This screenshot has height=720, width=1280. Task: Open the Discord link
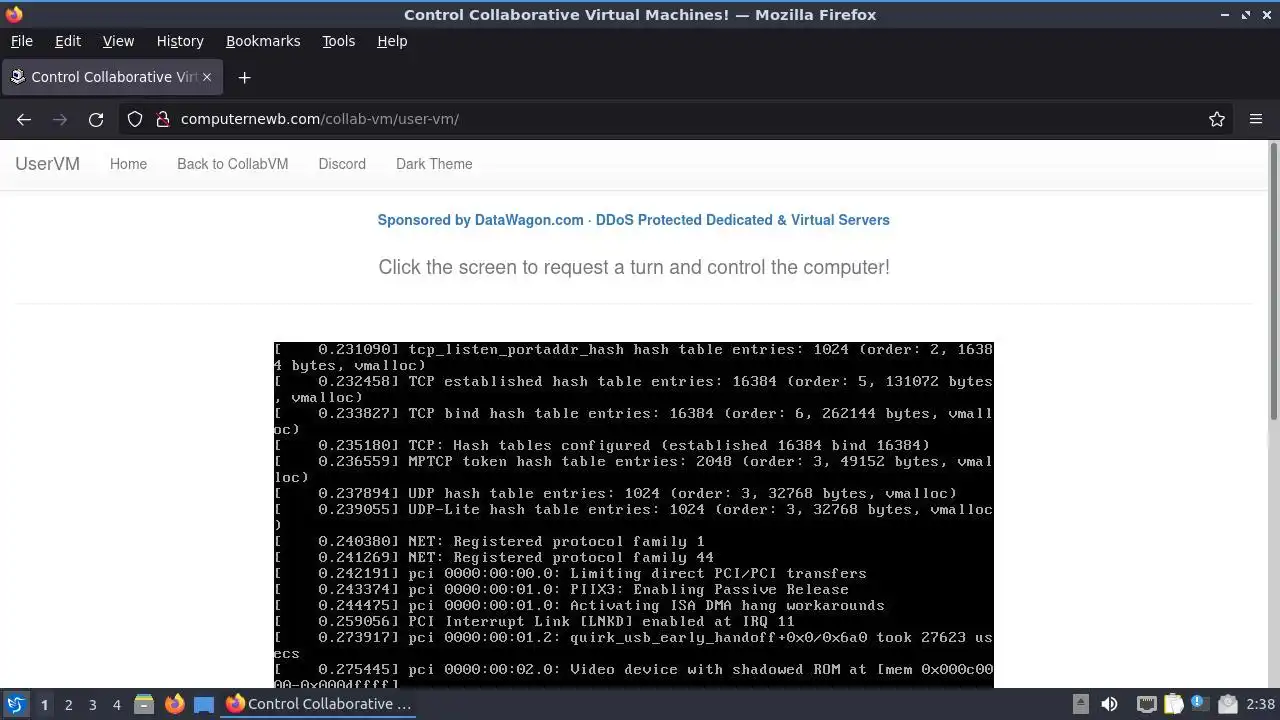342,164
